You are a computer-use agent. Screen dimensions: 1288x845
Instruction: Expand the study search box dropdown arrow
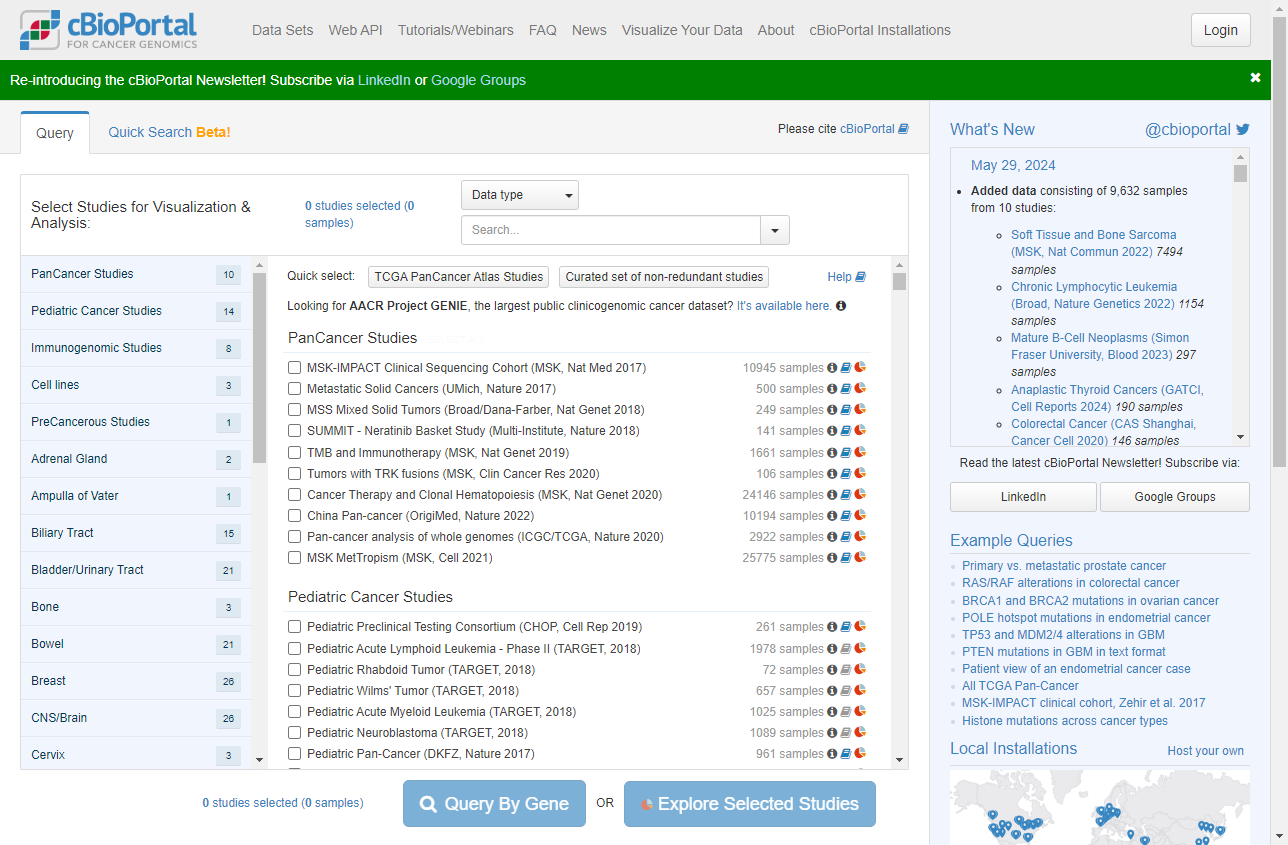775,230
